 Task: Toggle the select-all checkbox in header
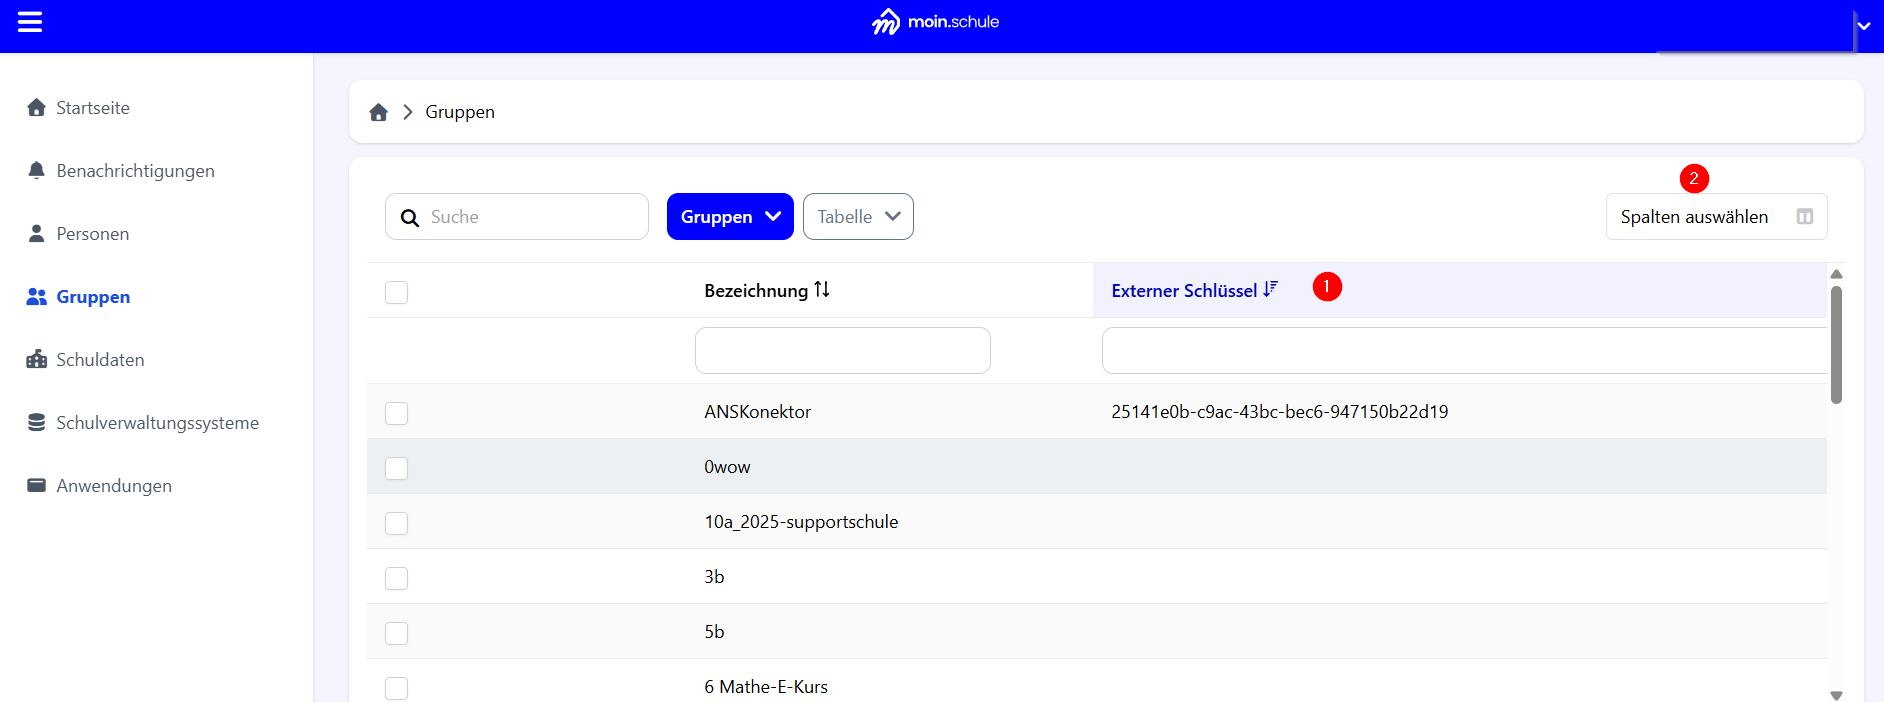(397, 292)
